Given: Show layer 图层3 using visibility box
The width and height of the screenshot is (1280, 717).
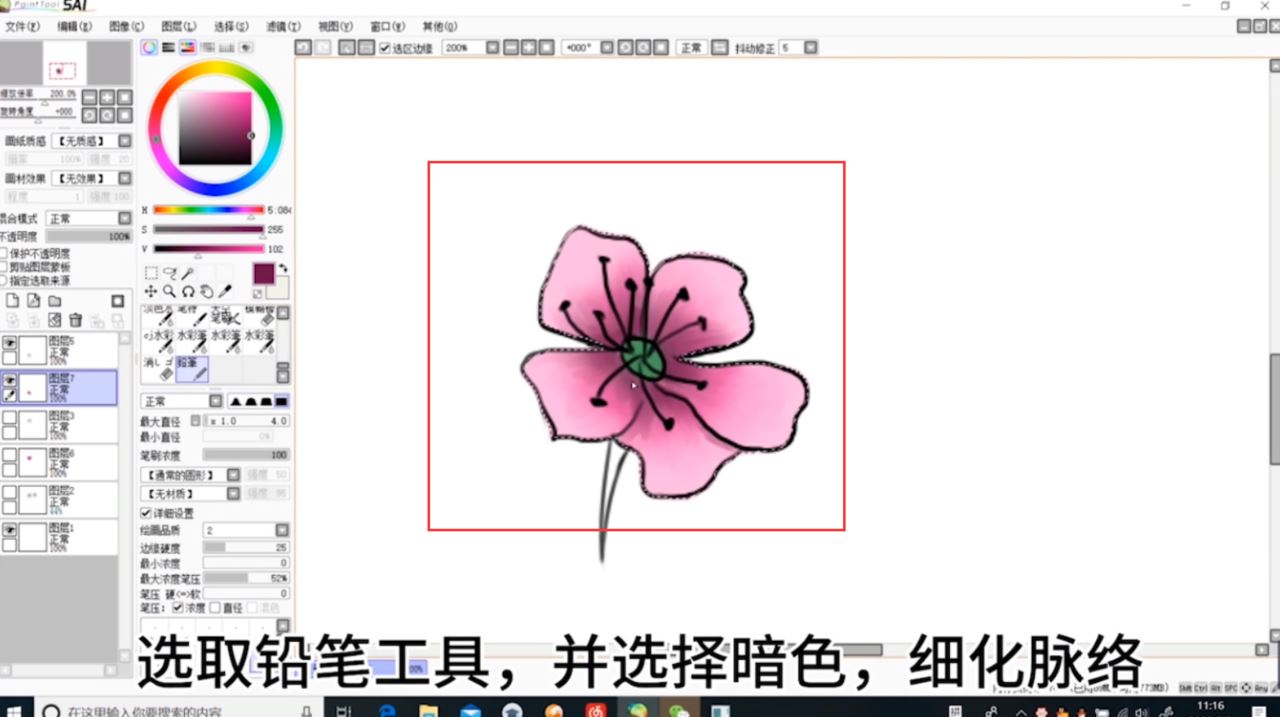Looking at the screenshot, I should click(9, 417).
